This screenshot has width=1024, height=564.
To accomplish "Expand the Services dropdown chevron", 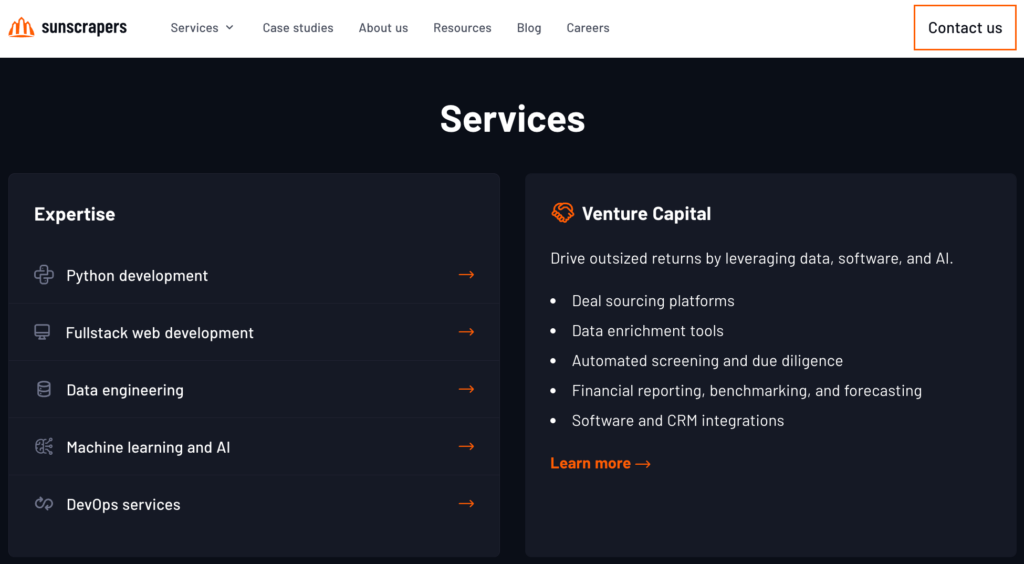I will (x=229, y=27).
